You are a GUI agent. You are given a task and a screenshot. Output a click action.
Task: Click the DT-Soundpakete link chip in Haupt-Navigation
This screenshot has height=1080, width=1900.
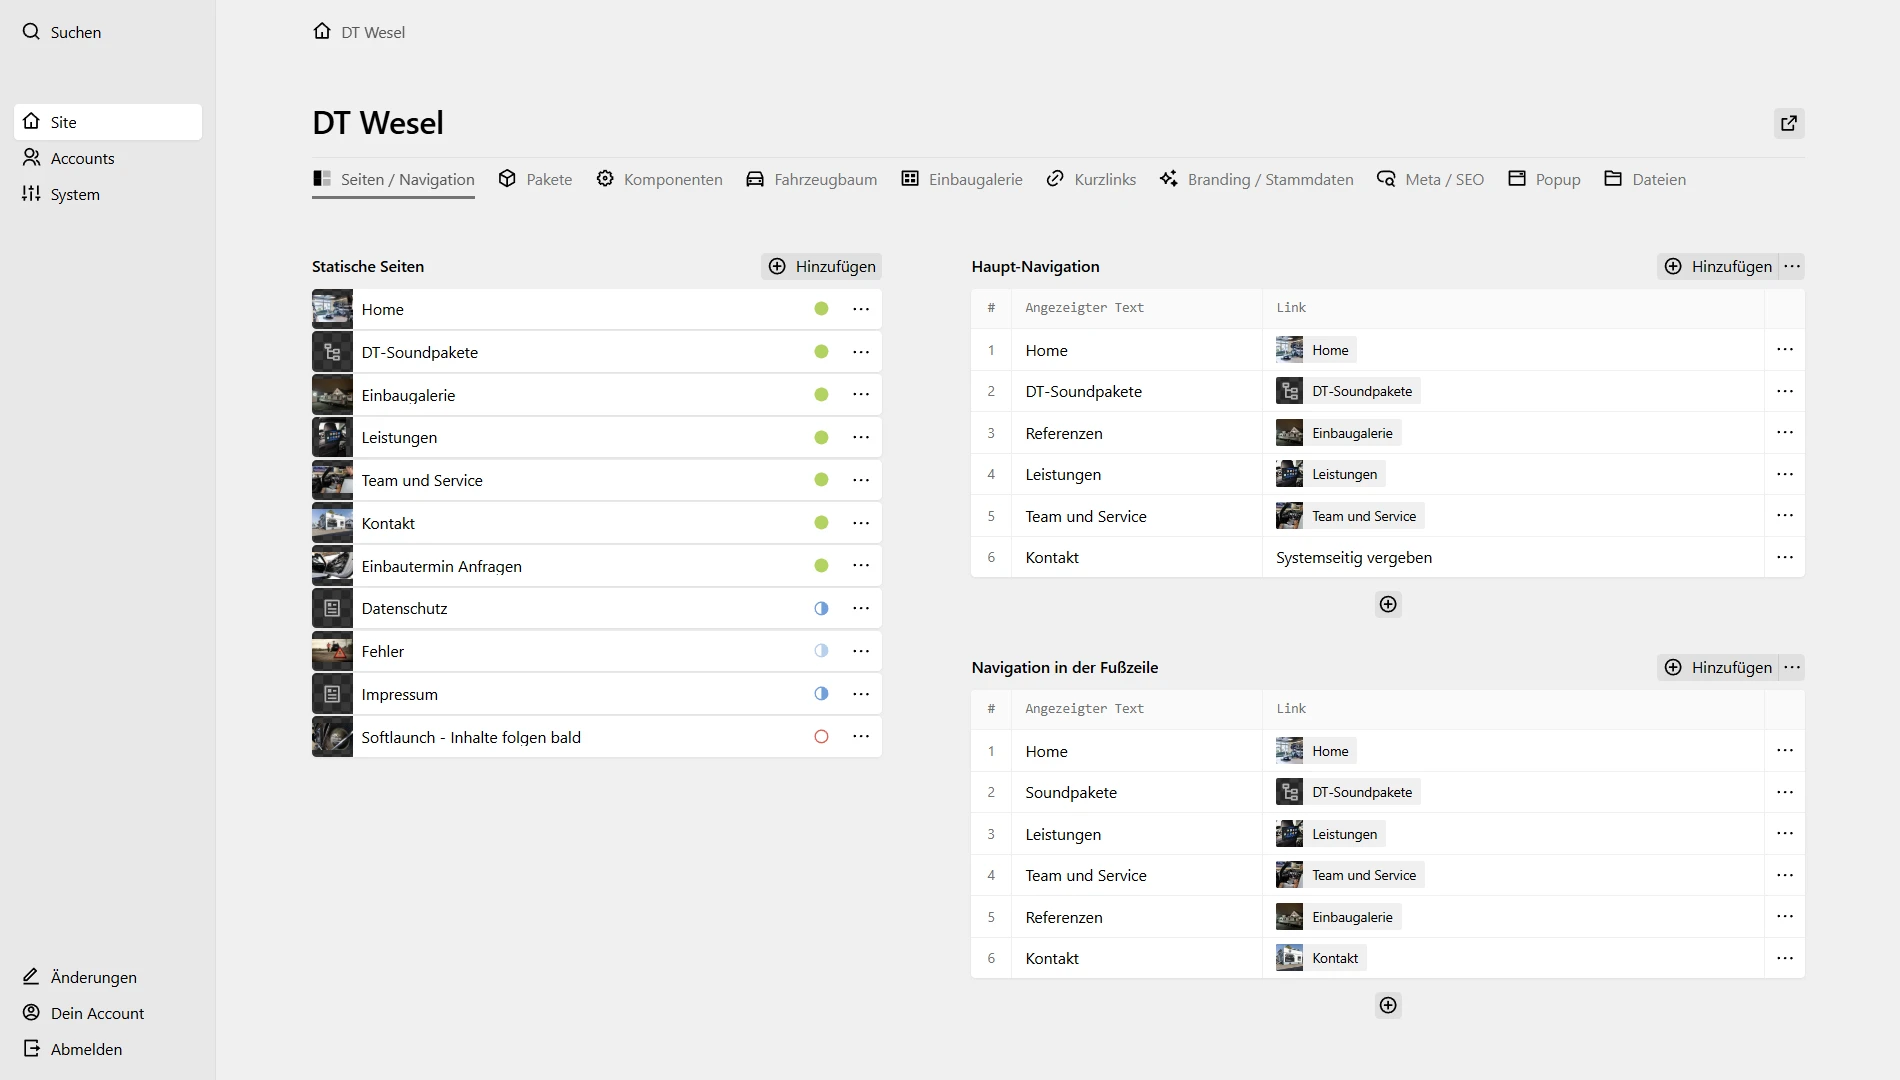click(1347, 391)
